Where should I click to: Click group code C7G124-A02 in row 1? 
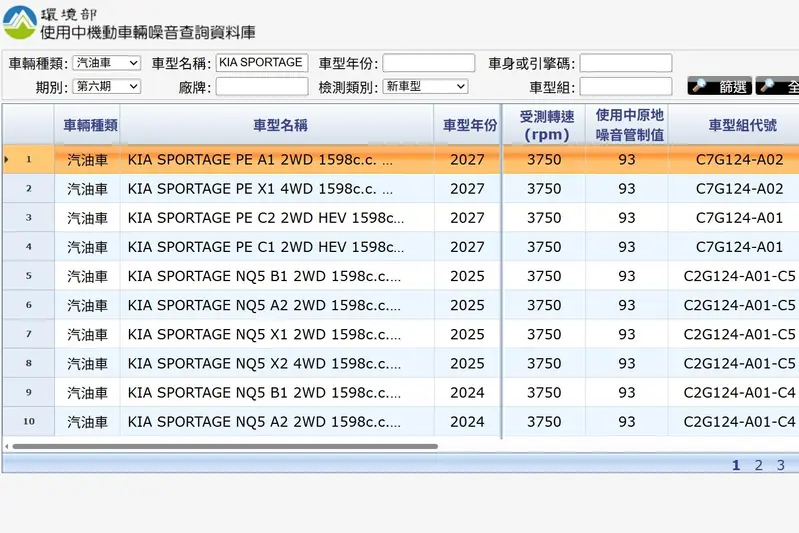pos(739,159)
